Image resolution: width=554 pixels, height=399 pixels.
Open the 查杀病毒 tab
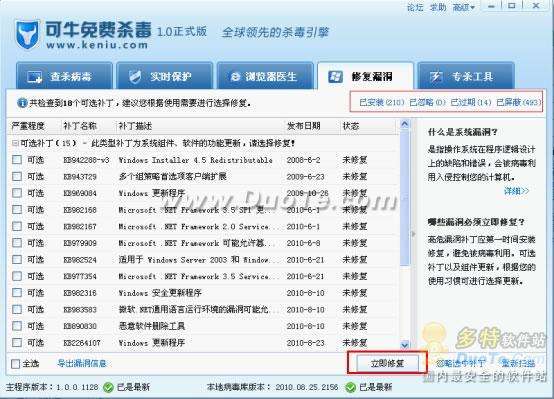[x=64, y=76]
